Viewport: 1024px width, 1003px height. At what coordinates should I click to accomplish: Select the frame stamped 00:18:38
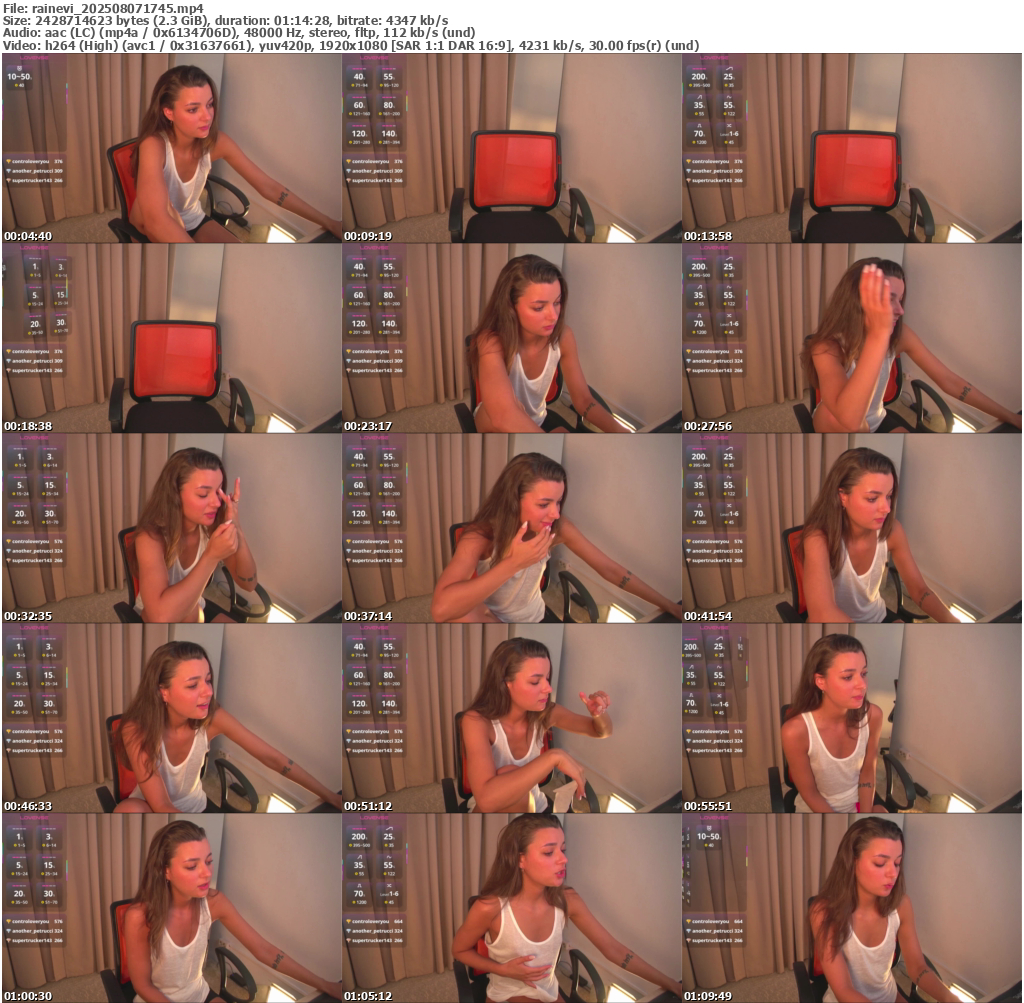tap(172, 338)
